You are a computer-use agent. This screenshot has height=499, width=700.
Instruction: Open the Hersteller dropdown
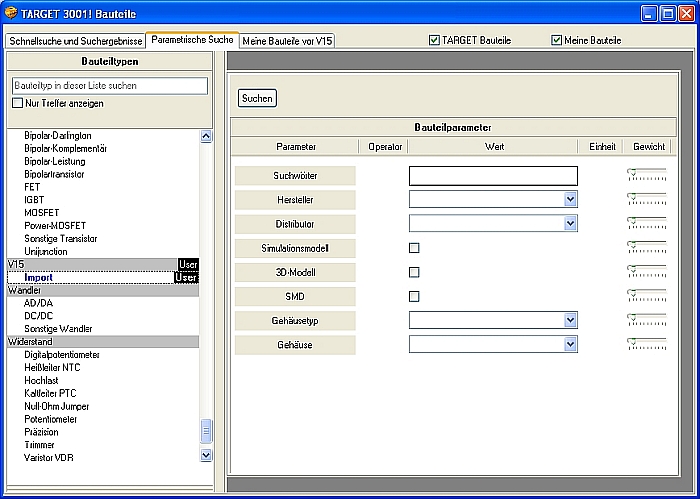(570, 200)
